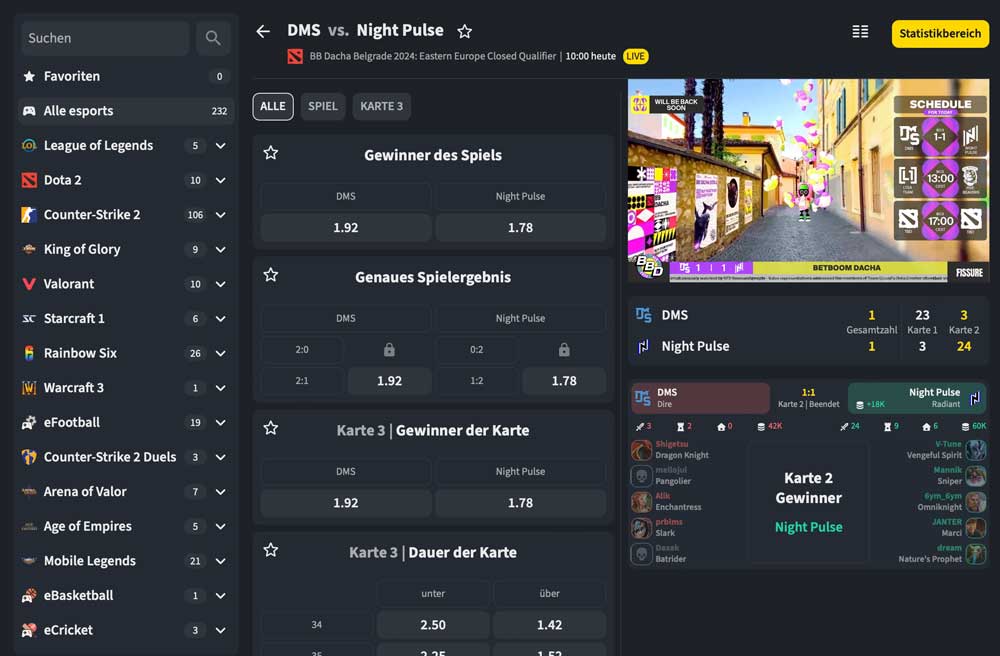1000x656 pixels.
Task: Expand the Dota 2 category chevron
Action: coord(221,180)
